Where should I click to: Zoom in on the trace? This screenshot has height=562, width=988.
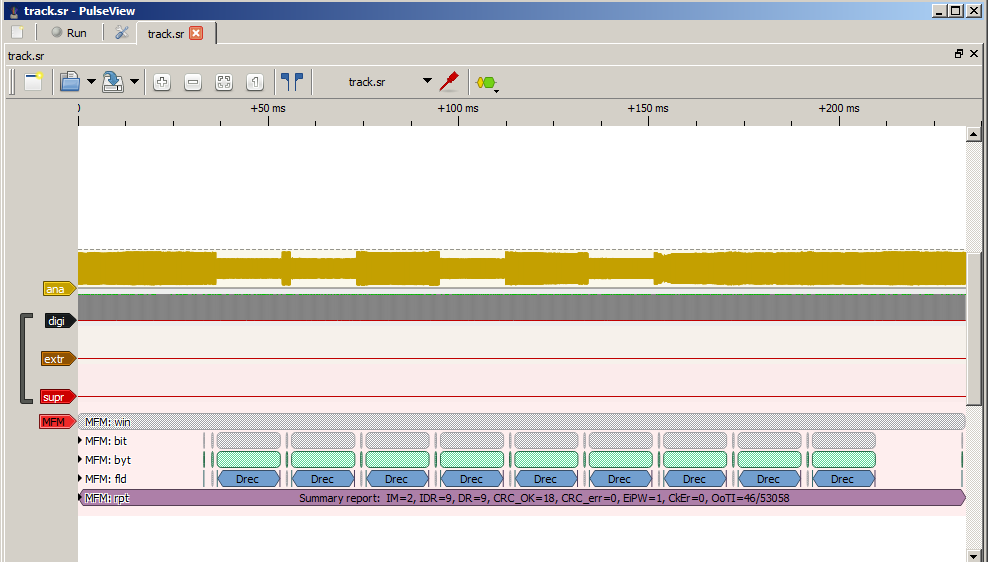tap(162, 82)
